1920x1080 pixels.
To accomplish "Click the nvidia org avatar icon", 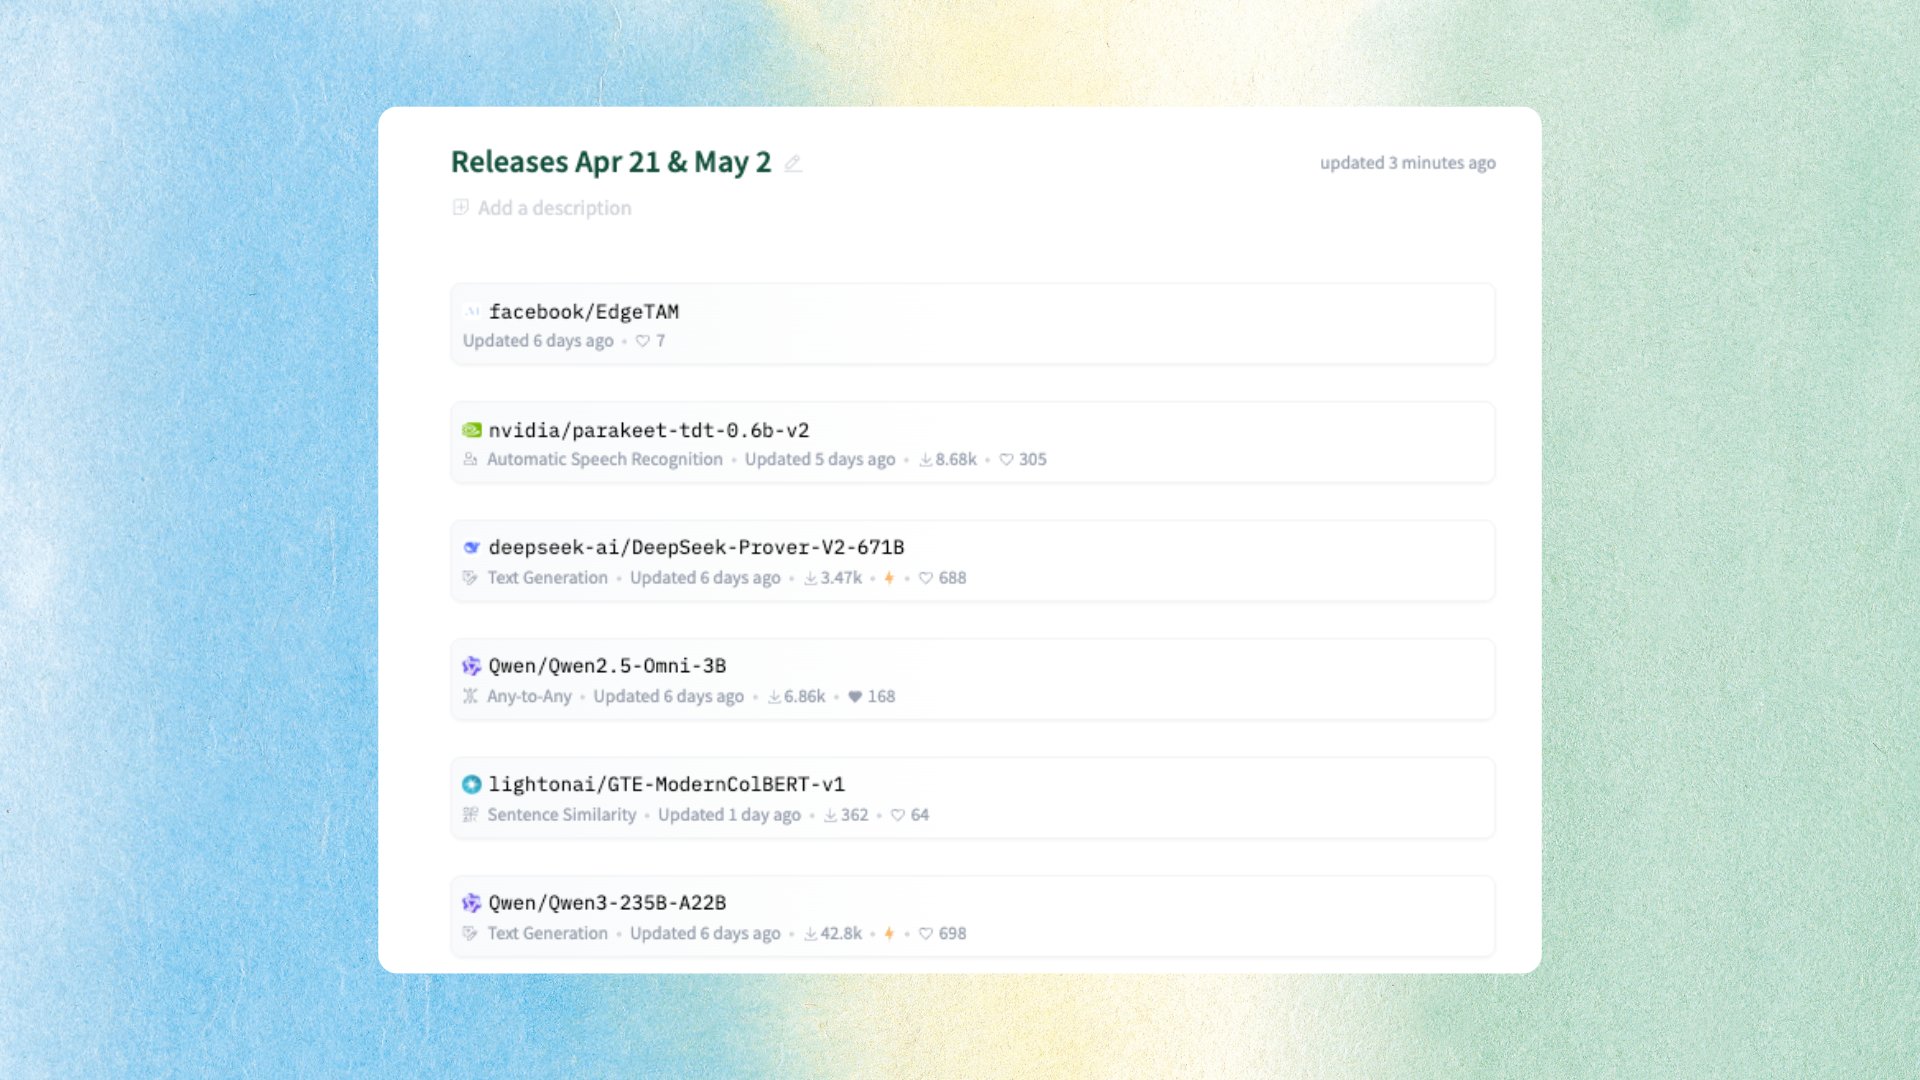I will point(472,430).
